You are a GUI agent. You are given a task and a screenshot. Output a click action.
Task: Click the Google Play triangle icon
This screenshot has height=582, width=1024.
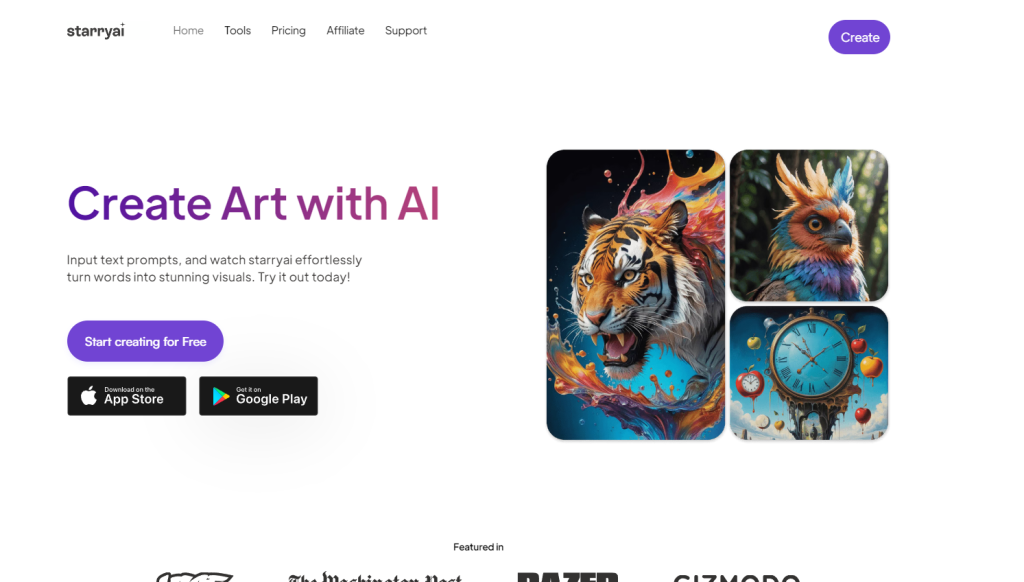221,396
